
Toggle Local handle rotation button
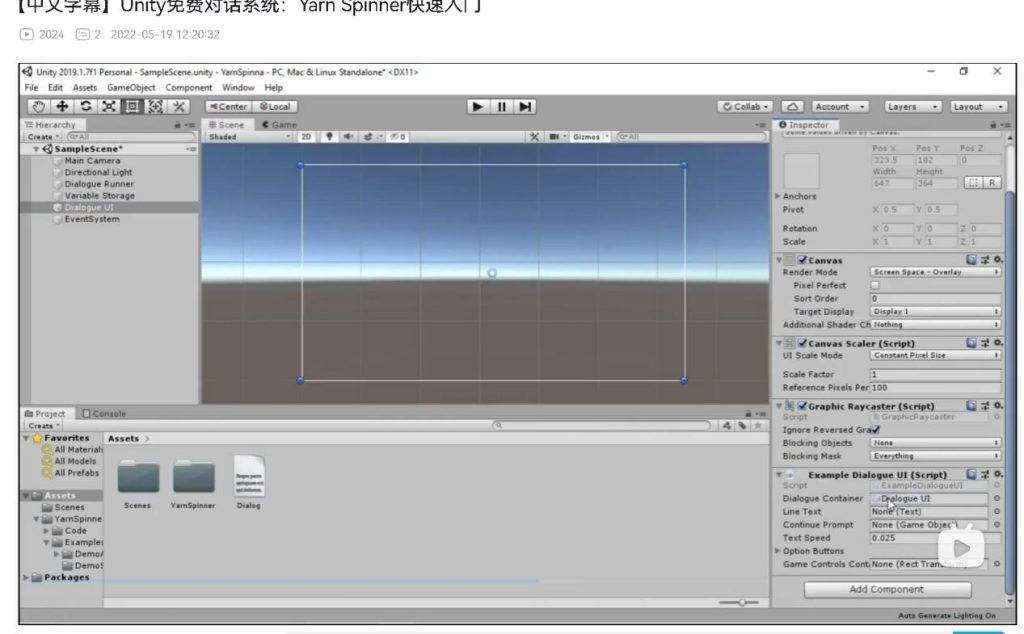[275, 106]
